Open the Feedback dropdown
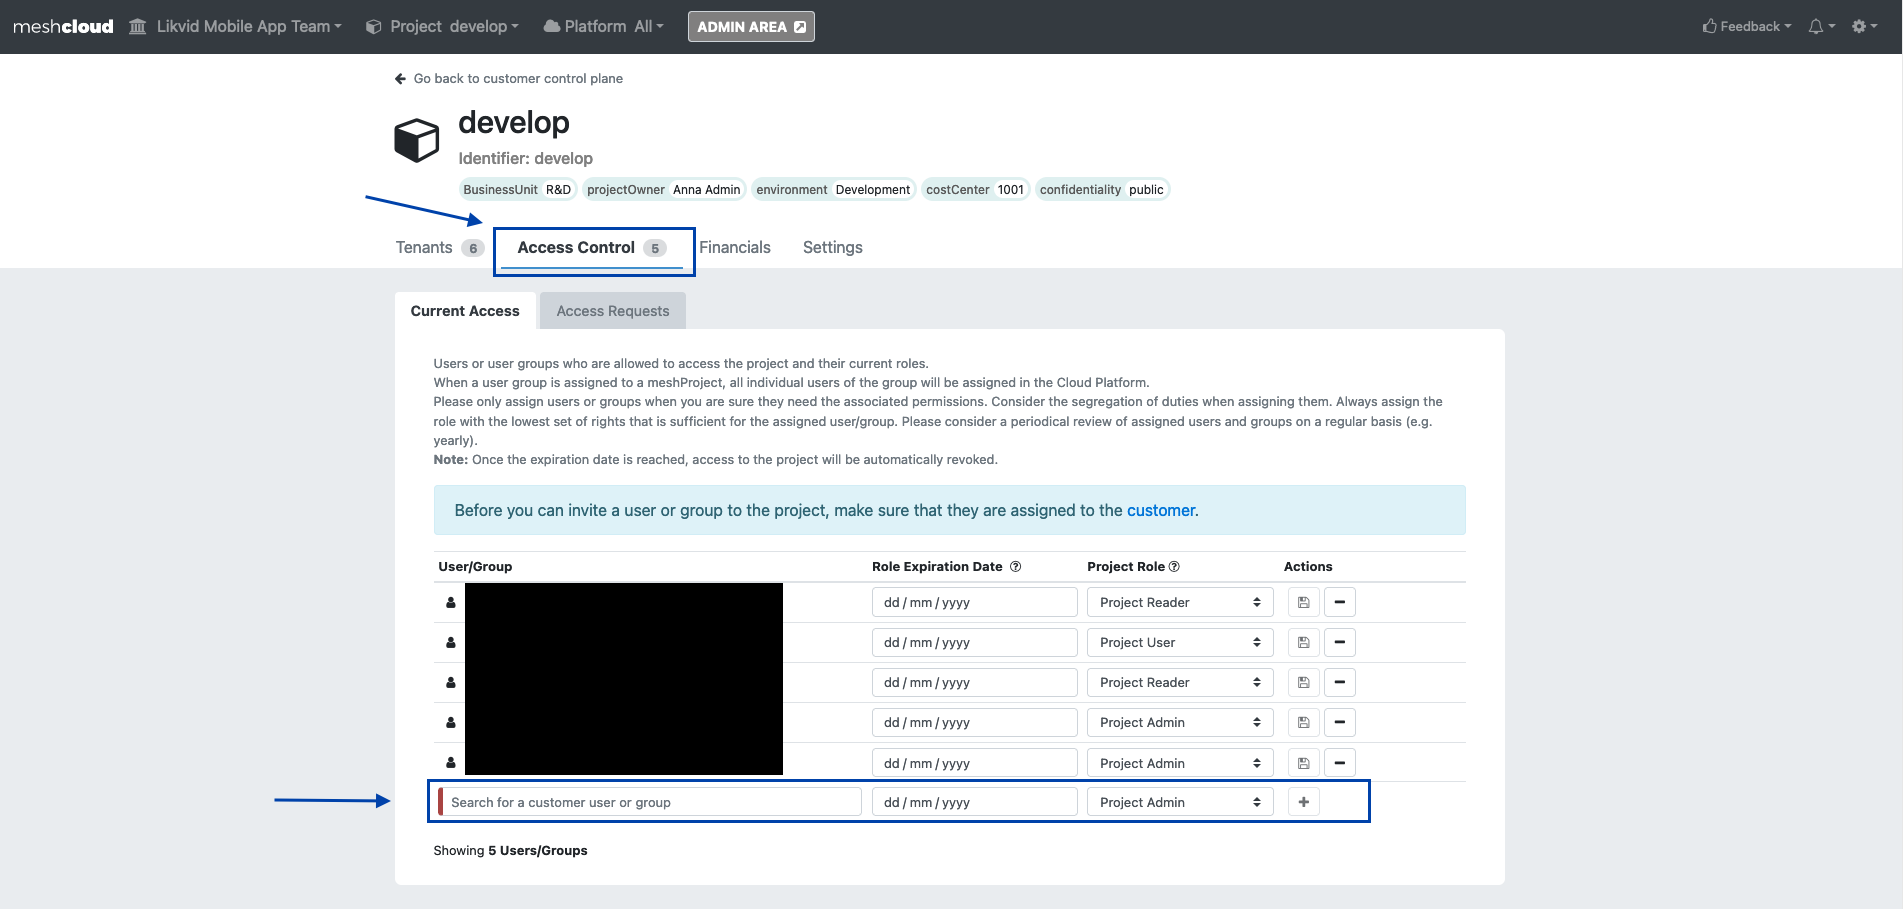This screenshot has height=909, width=1903. (1747, 27)
